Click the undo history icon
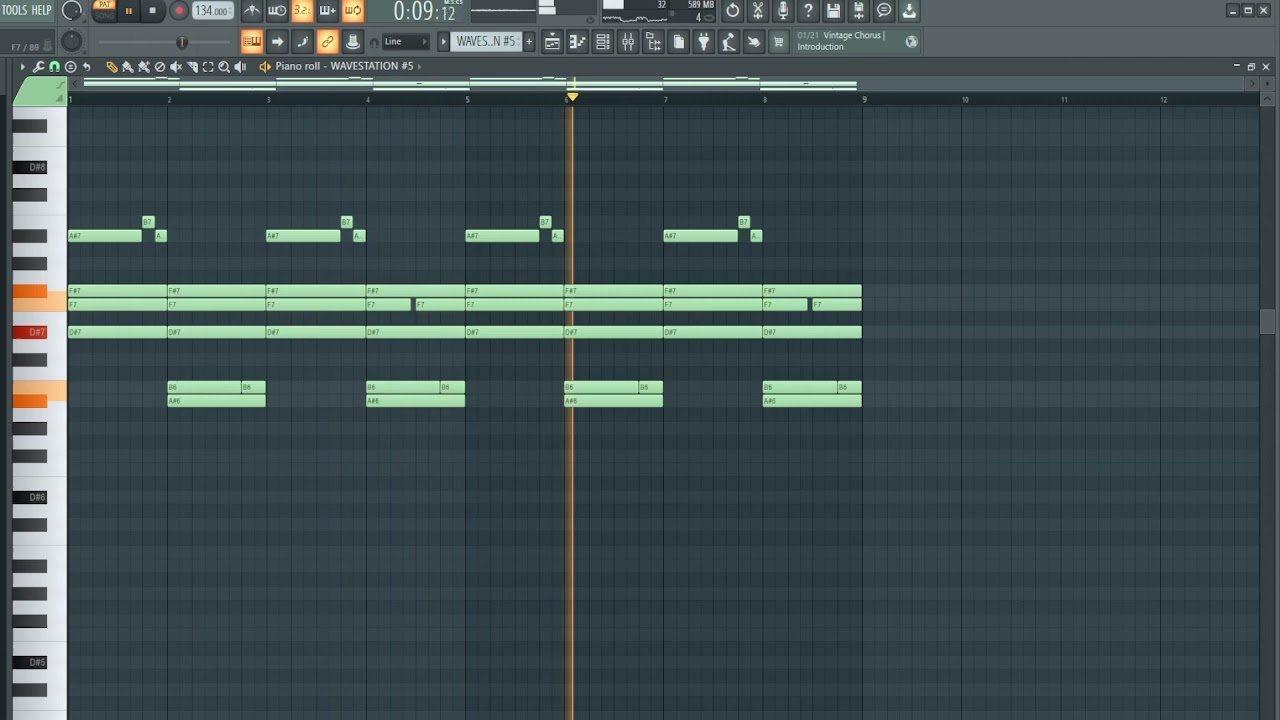The image size is (1280, 720). click(x=733, y=11)
